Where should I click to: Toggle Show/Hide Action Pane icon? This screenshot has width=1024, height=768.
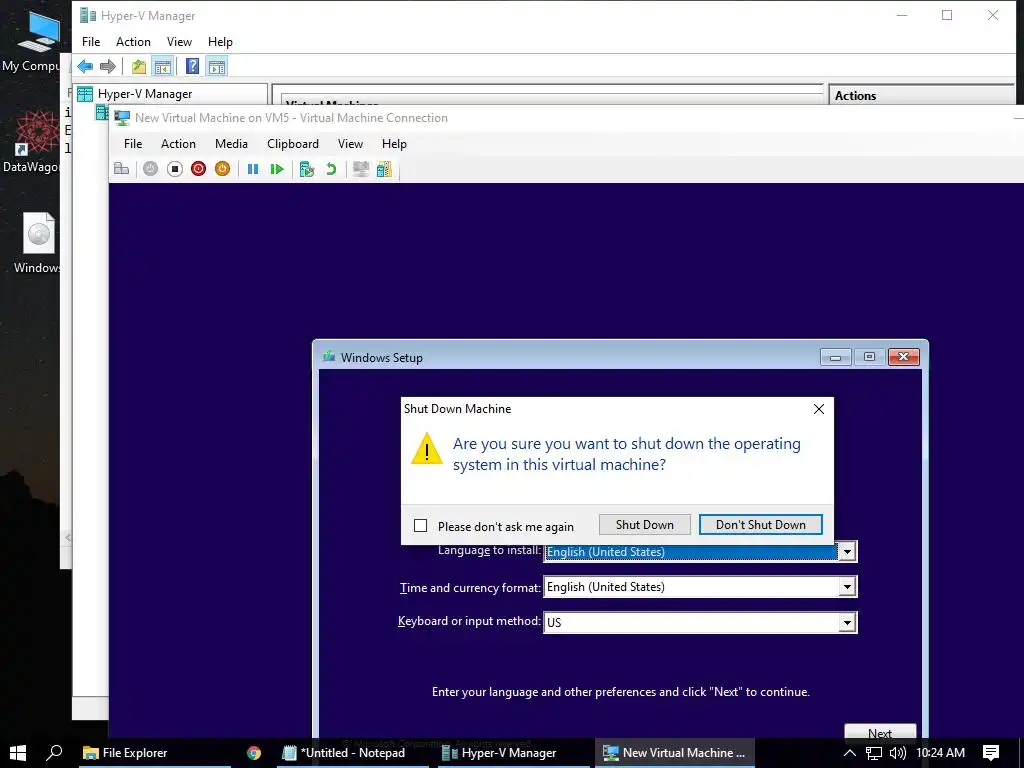tap(217, 66)
